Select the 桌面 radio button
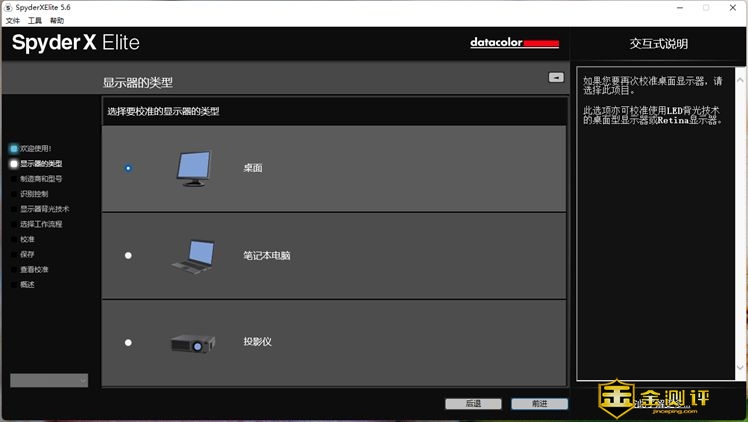The image size is (748, 422). (128, 168)
